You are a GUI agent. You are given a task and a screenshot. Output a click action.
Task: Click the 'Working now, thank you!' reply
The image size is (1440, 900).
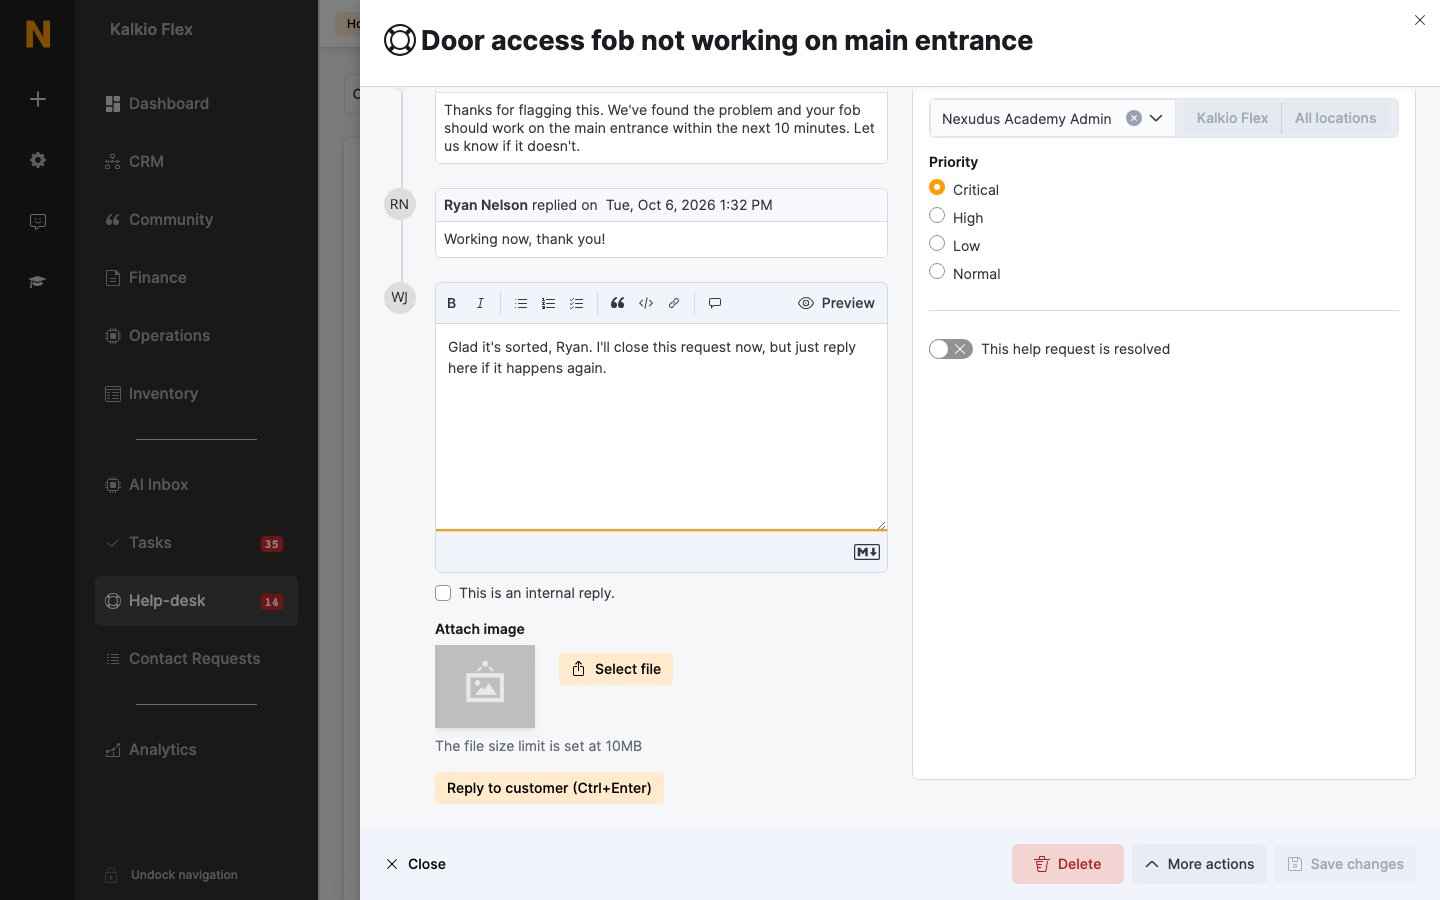(525, 239)
